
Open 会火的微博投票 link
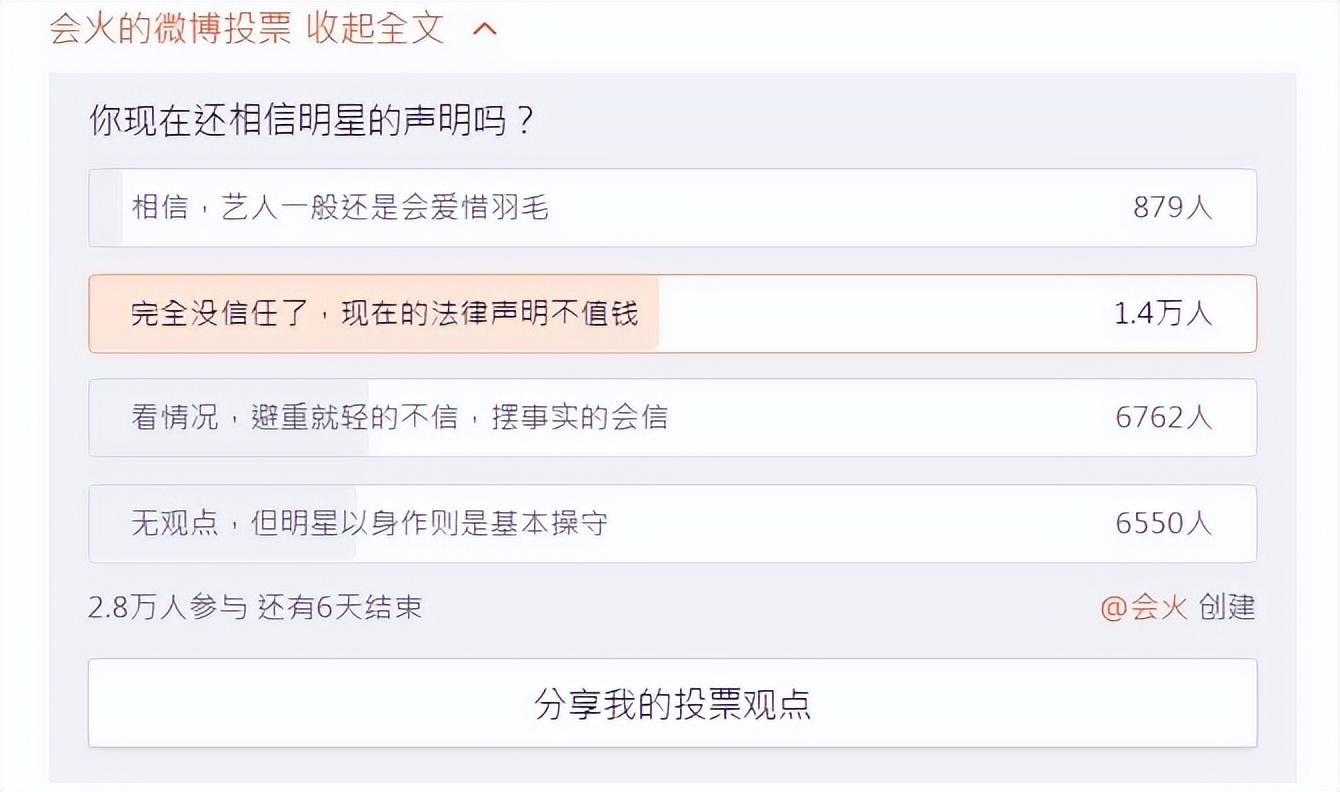tap(170, 28)
